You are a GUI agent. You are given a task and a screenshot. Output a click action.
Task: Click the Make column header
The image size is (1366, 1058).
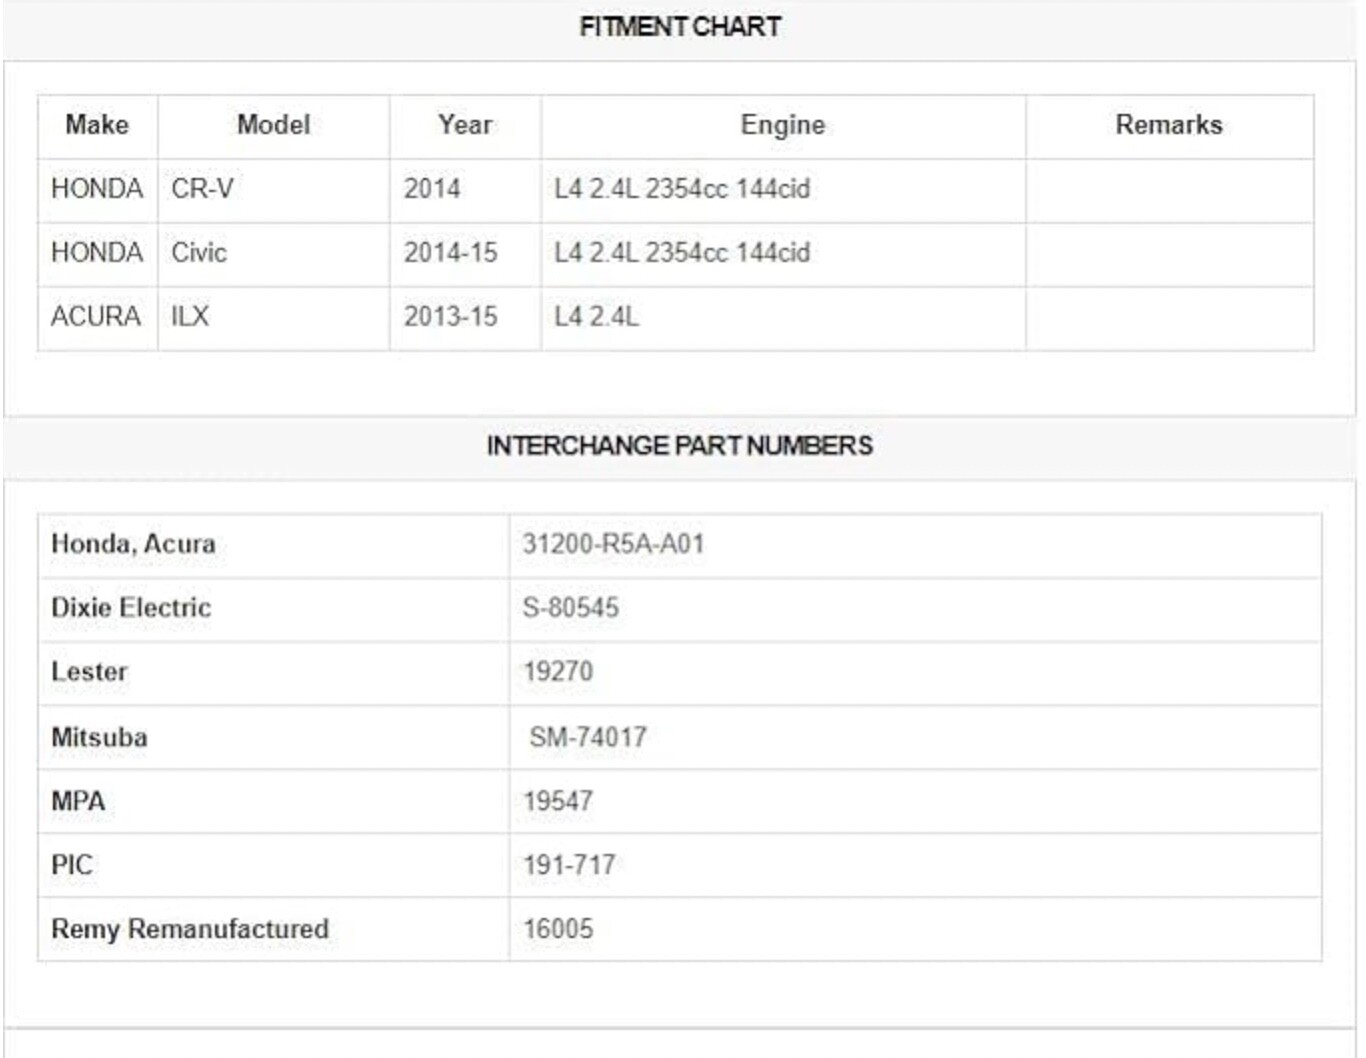point(97,125)
